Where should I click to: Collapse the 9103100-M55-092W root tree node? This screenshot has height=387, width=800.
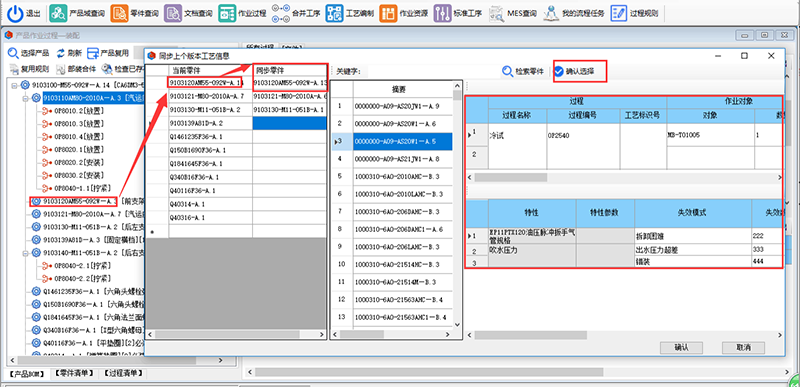14,85
